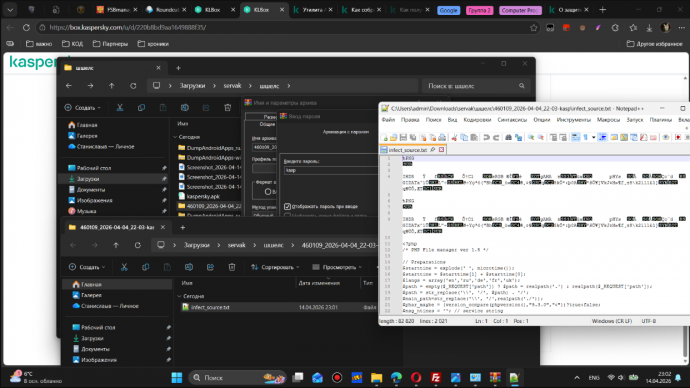Open the Кодировки menu in Notepad++

(x=477, y=120)
